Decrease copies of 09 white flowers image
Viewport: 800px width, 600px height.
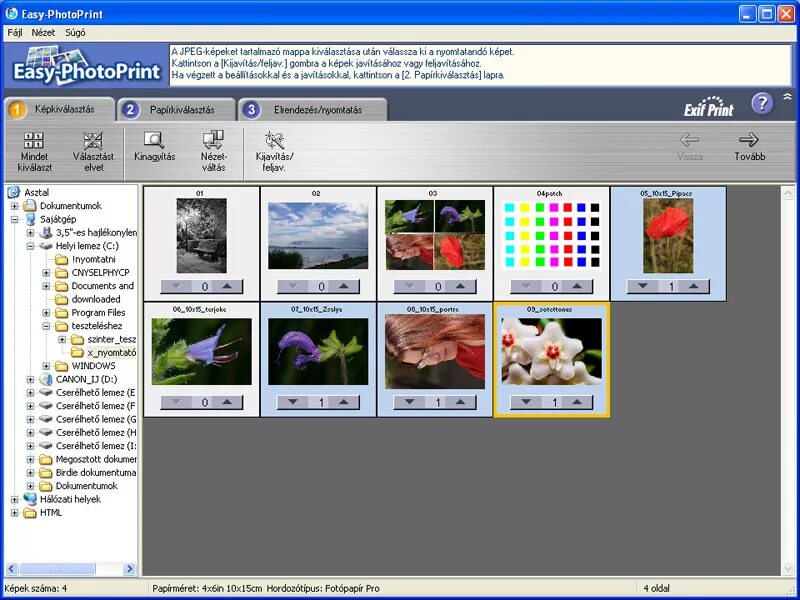(x=526, y=402)
